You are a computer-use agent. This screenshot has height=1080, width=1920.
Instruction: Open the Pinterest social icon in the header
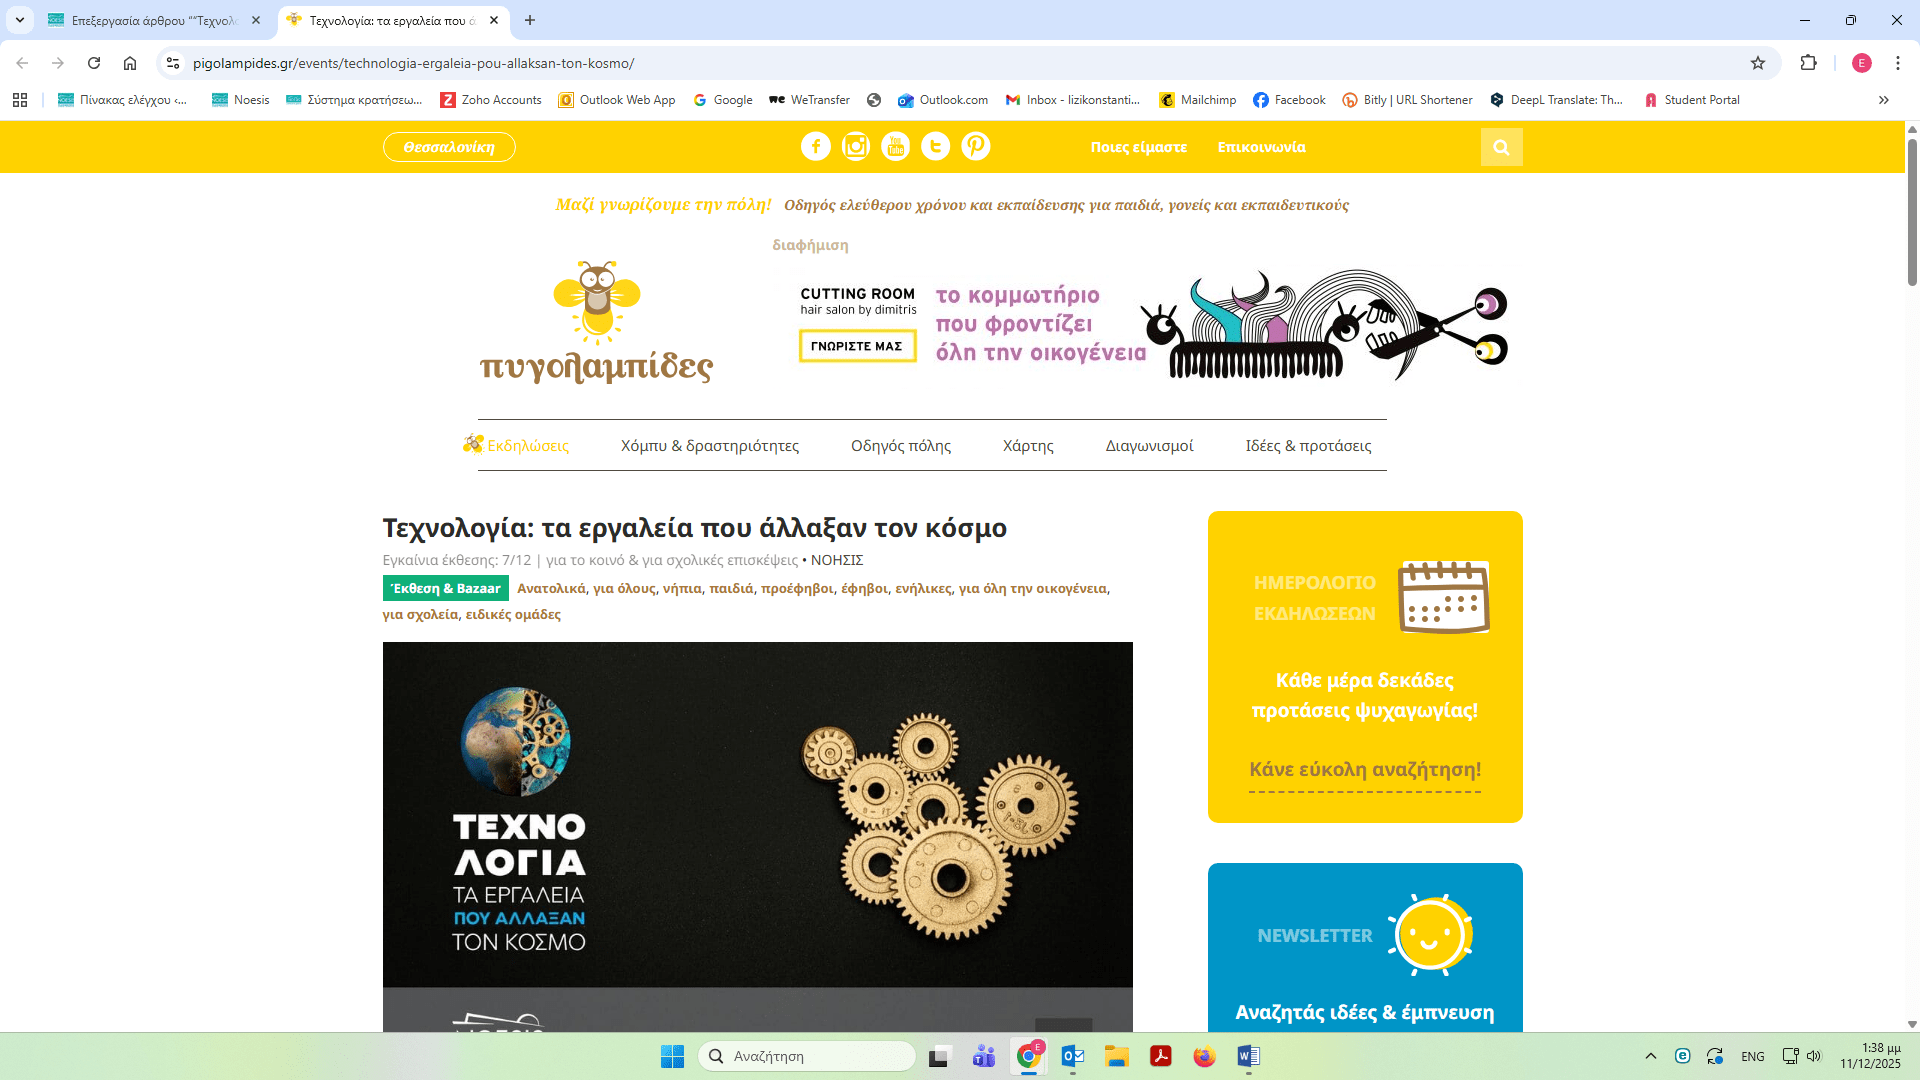click(975, 147)
